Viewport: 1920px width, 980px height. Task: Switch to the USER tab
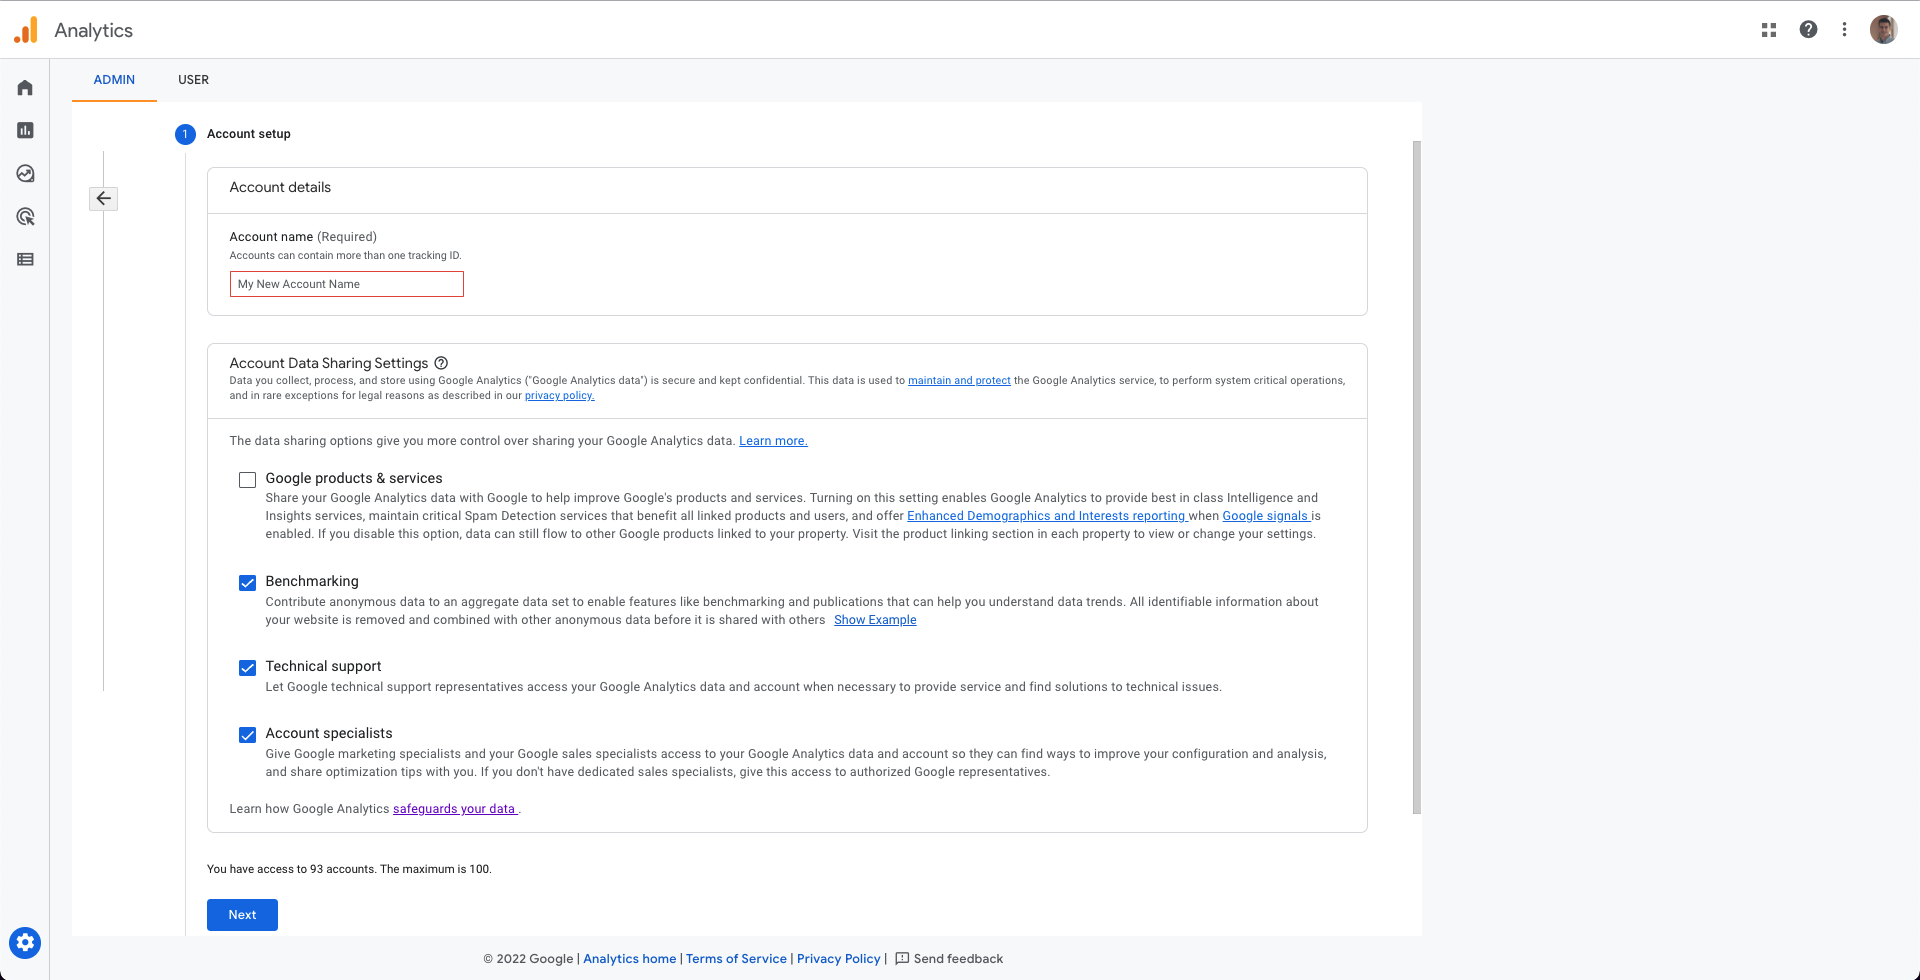(193, 80)
